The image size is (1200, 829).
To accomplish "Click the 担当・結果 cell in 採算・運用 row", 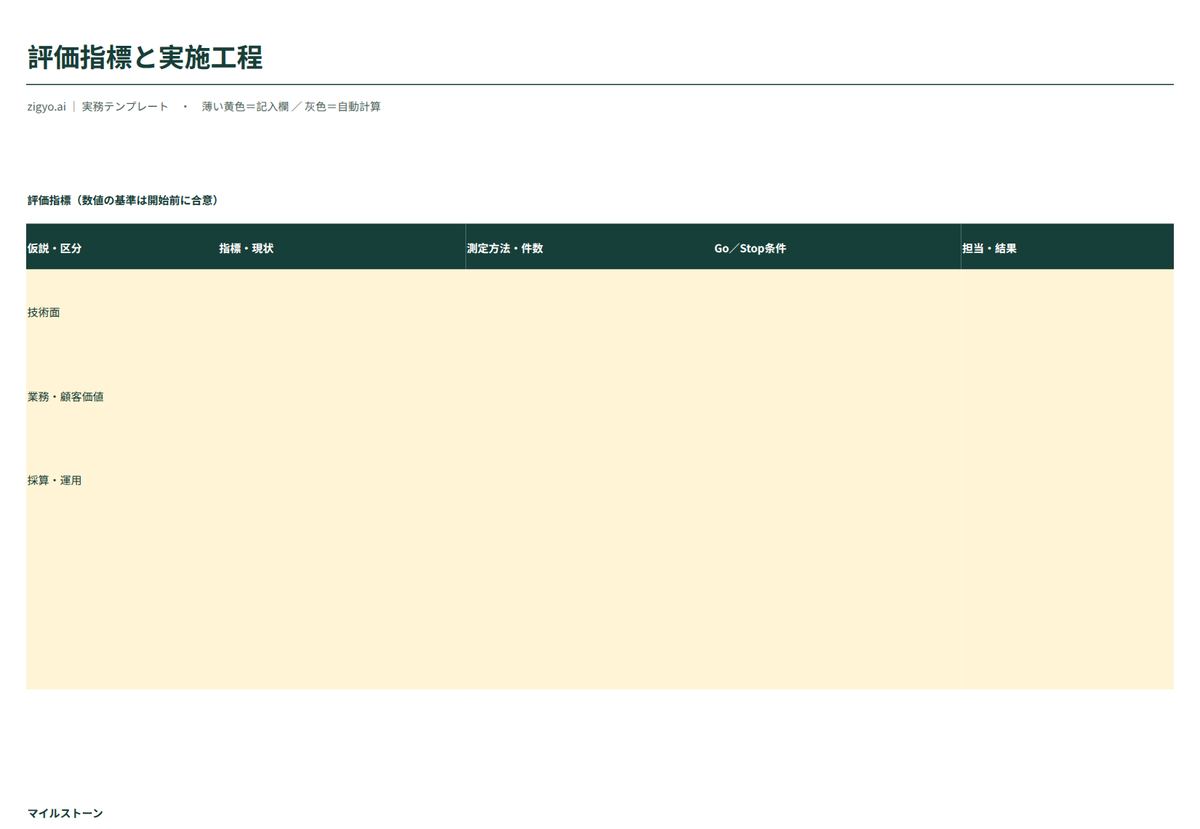I will click(1067, 480).
